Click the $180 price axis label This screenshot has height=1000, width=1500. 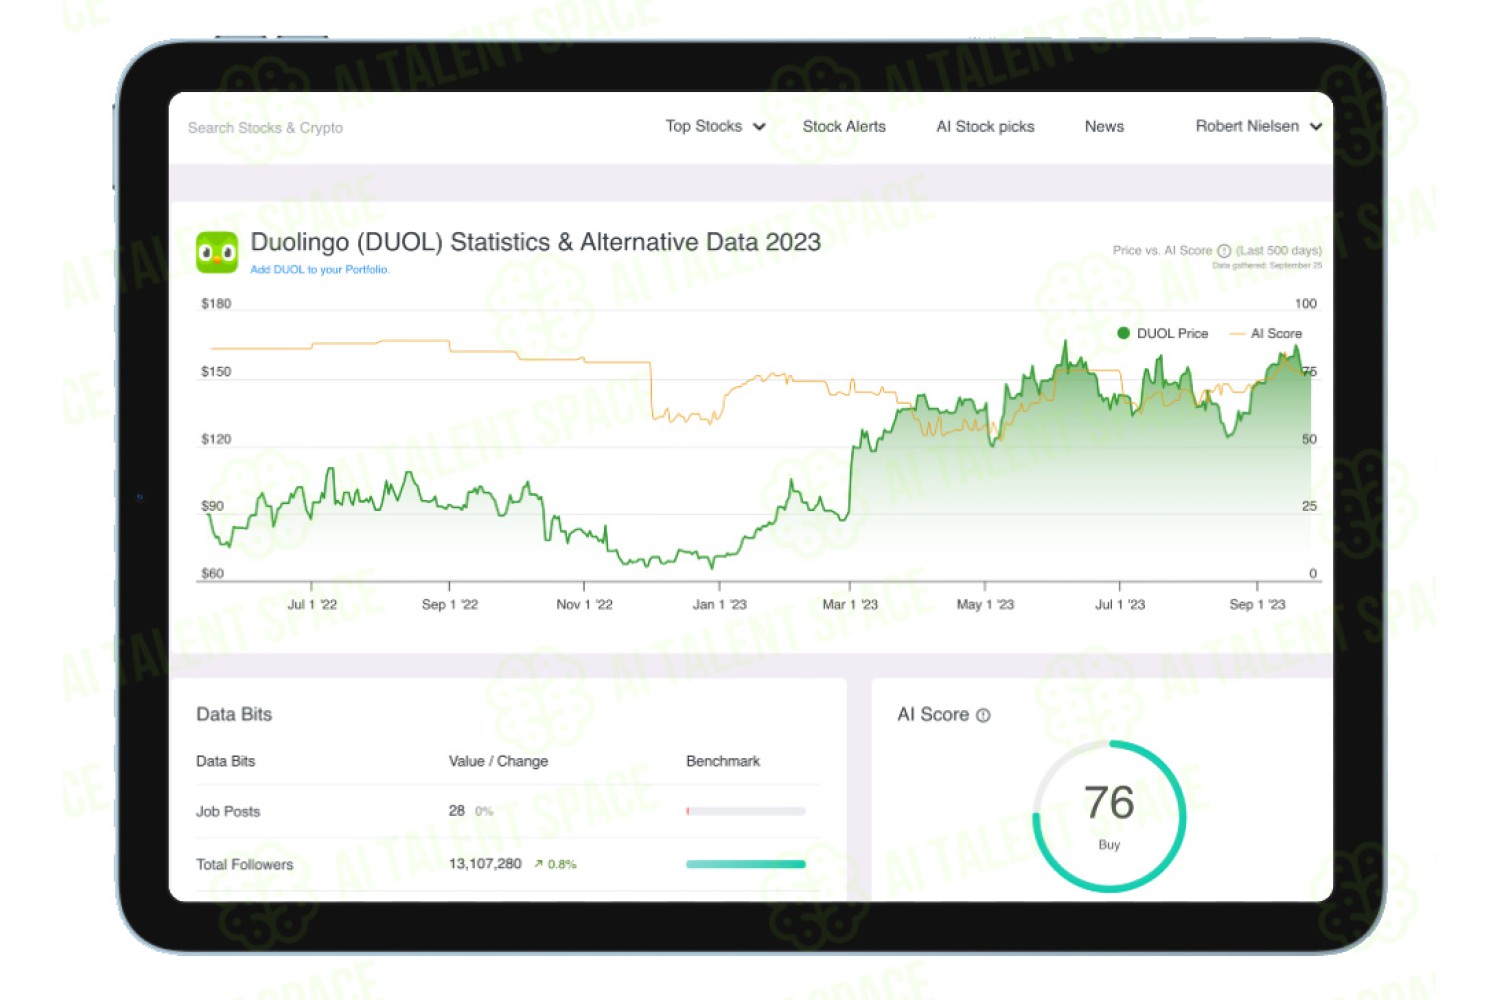click(216, 303)
